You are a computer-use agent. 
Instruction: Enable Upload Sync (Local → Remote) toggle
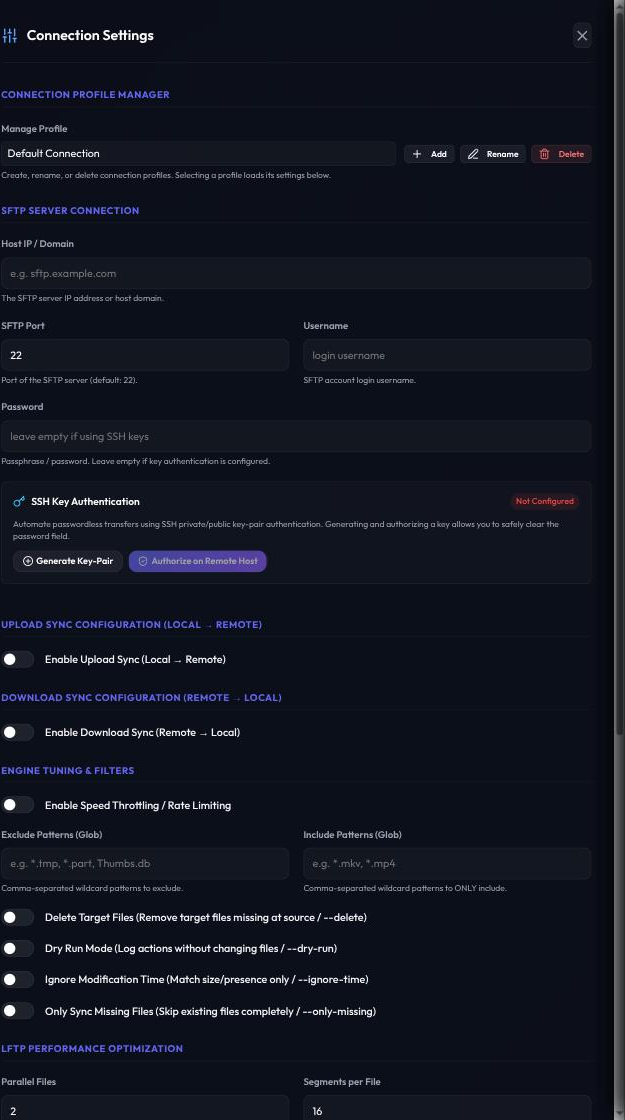tap(17, 659)
